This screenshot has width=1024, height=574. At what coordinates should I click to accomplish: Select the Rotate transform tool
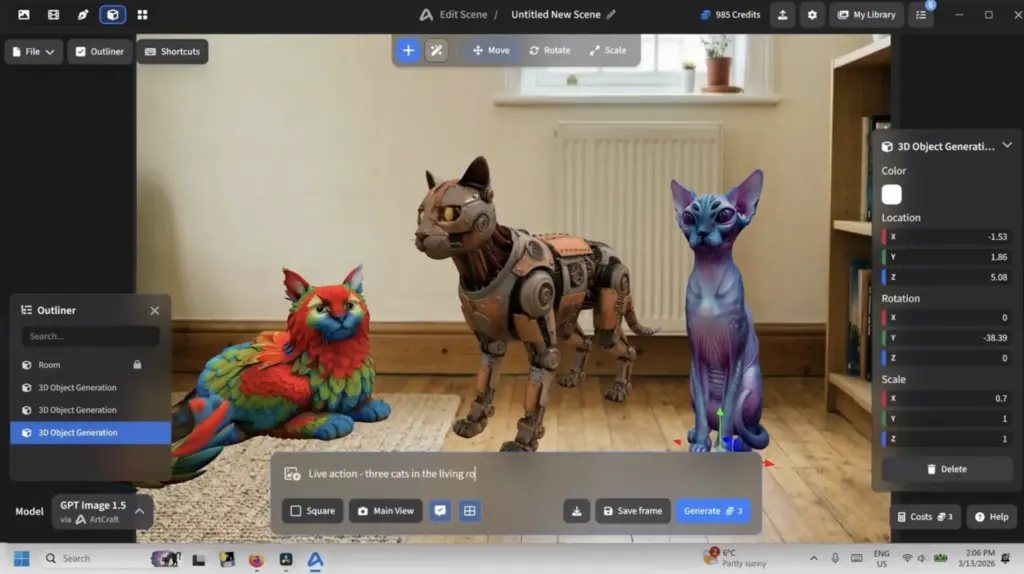(x=550, y=50)
